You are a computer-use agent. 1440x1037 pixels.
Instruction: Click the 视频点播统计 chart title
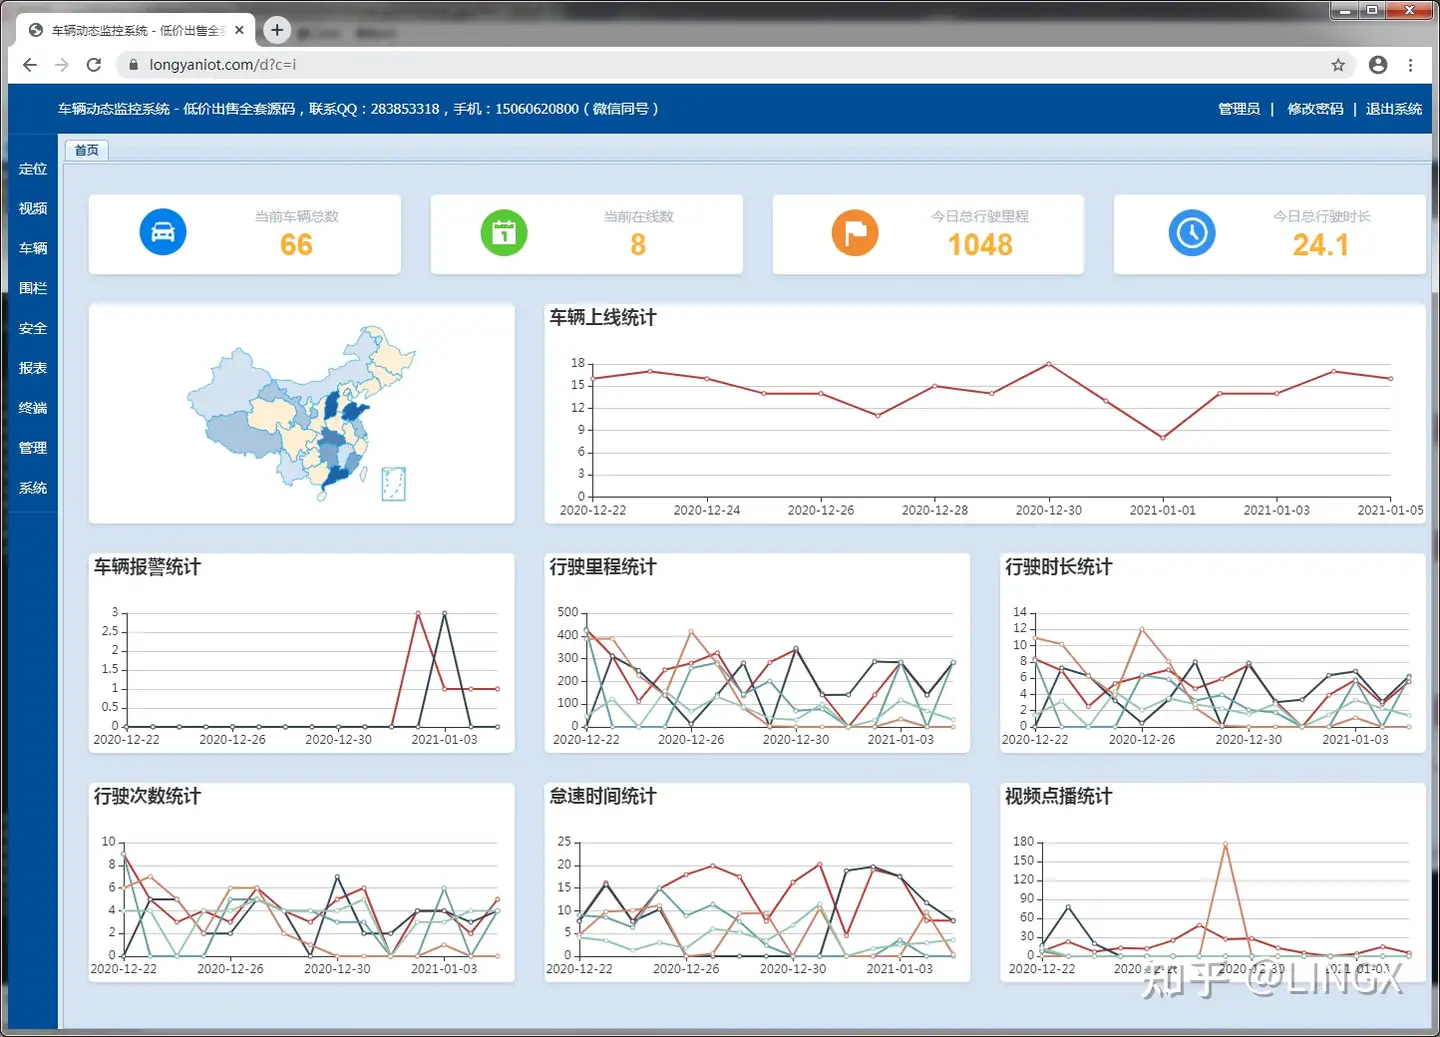[1058, 796]
